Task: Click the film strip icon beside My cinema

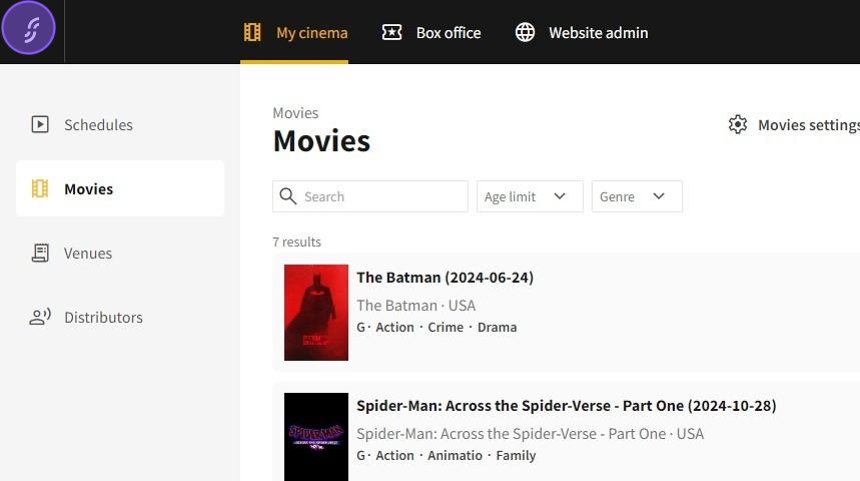Action: [252, 33]
